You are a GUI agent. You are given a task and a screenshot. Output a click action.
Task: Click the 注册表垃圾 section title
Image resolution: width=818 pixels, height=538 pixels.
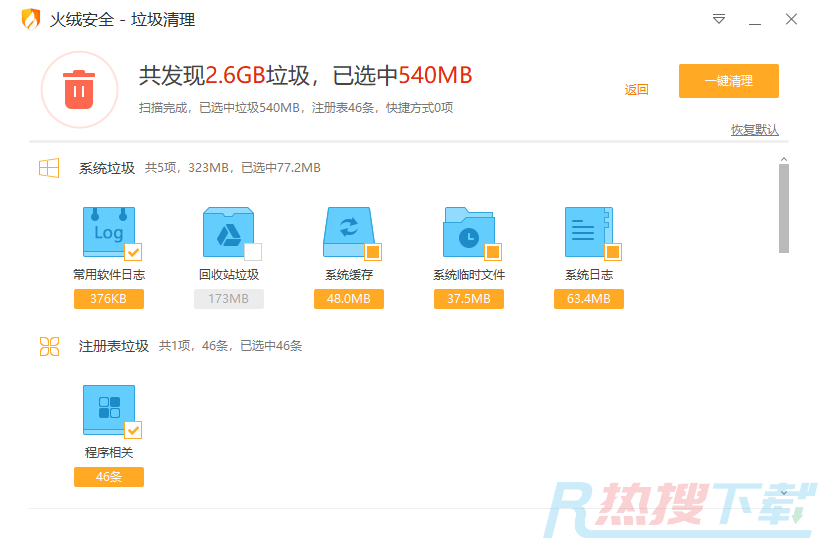point(114,346)
